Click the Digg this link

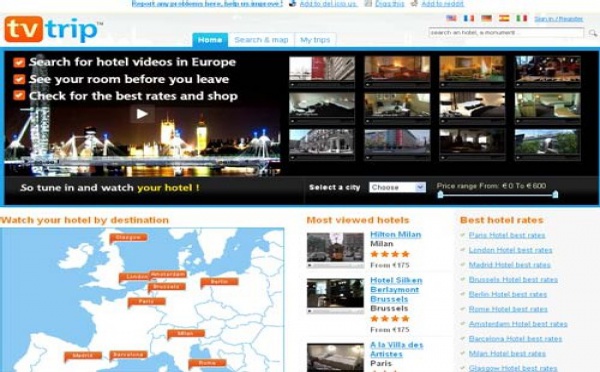click(390, 3)
